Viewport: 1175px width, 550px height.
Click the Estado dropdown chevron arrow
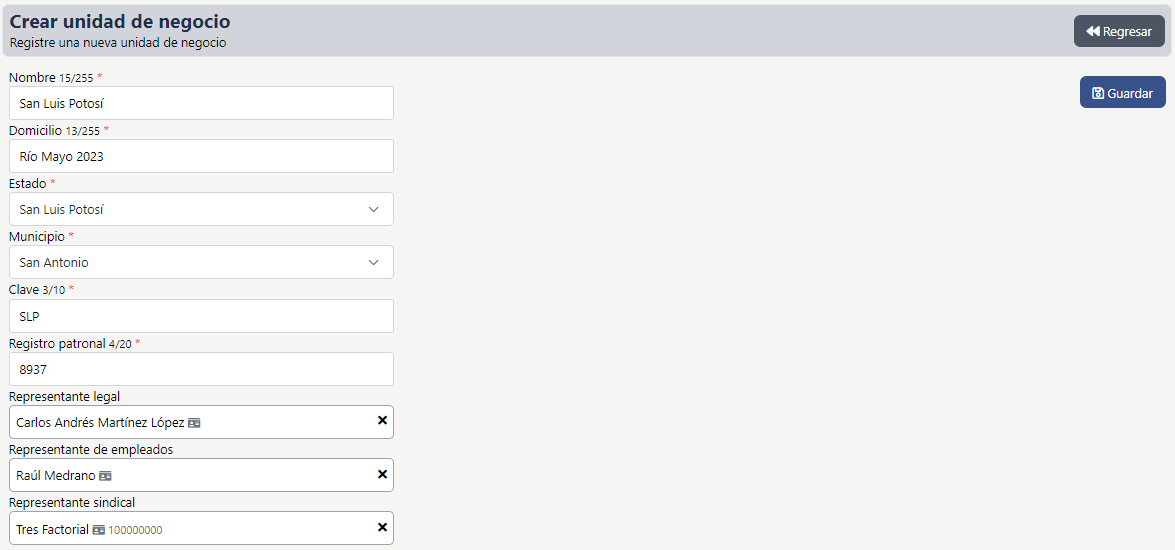[x=374, y=209]
